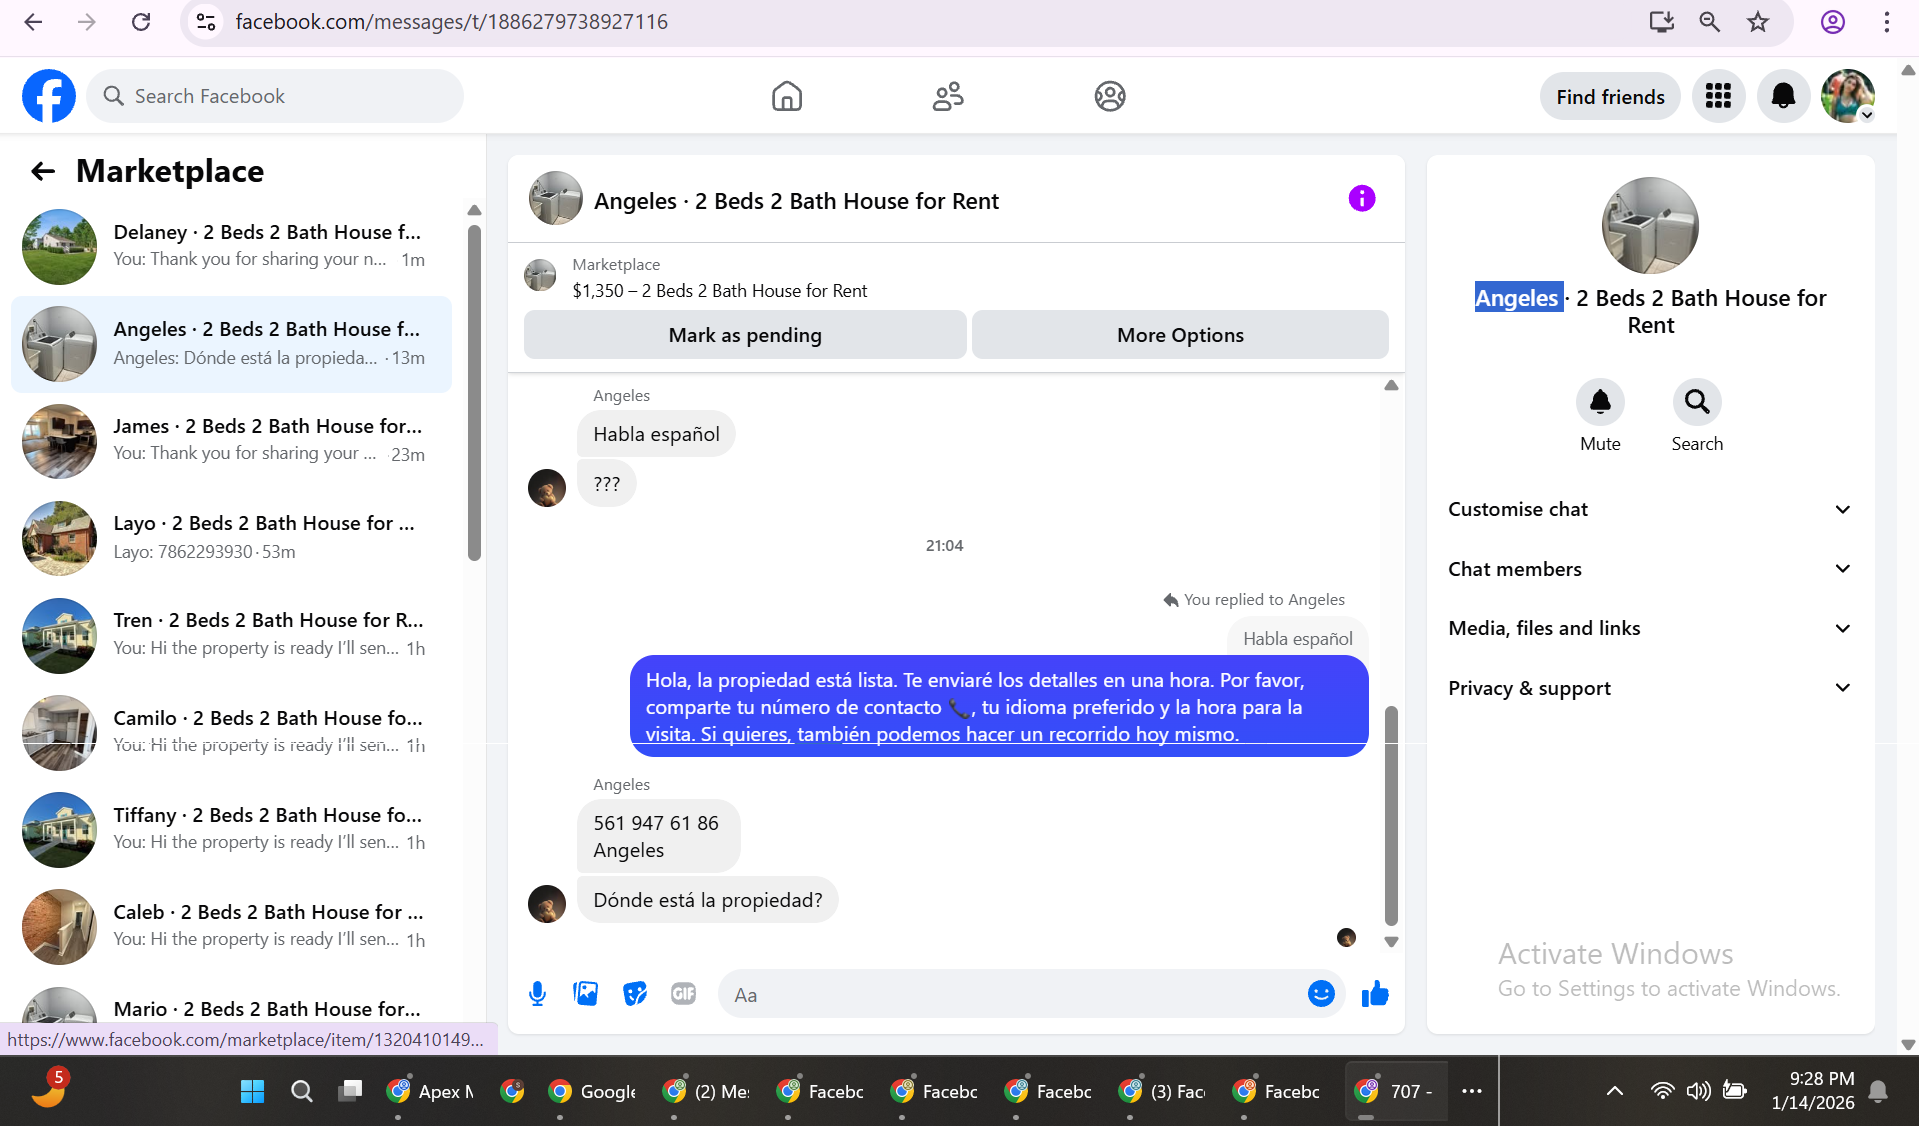This screenshot has width=1919, height=1126.
Task: Open the Task View icon on taskbar
Action: point(350,1091)
